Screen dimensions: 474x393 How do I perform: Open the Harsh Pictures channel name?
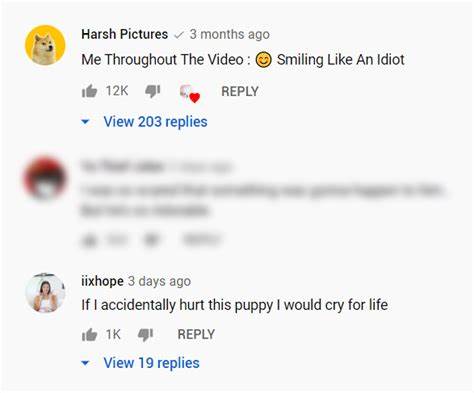click(125, 34)
